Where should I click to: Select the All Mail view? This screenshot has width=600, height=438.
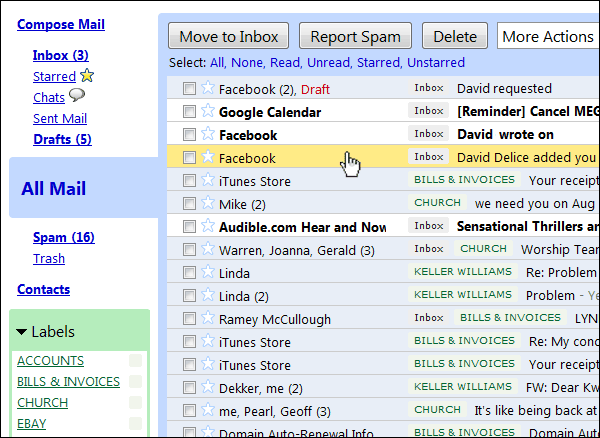point(54,189)
